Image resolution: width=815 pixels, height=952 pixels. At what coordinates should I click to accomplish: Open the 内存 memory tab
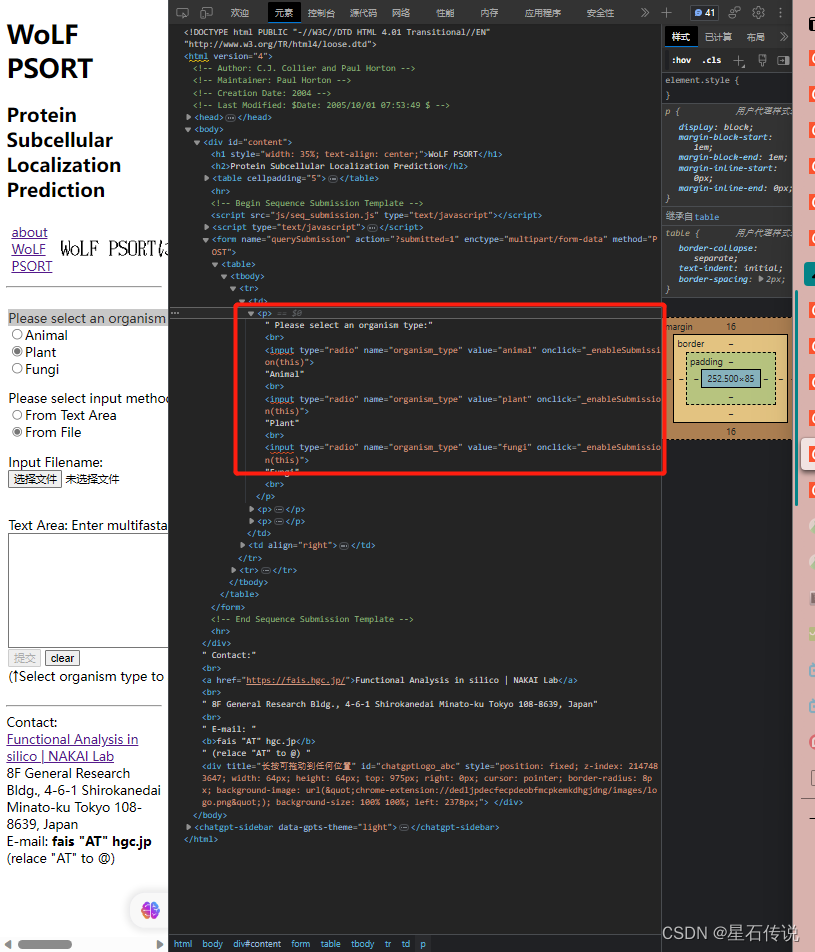point(489,13)
